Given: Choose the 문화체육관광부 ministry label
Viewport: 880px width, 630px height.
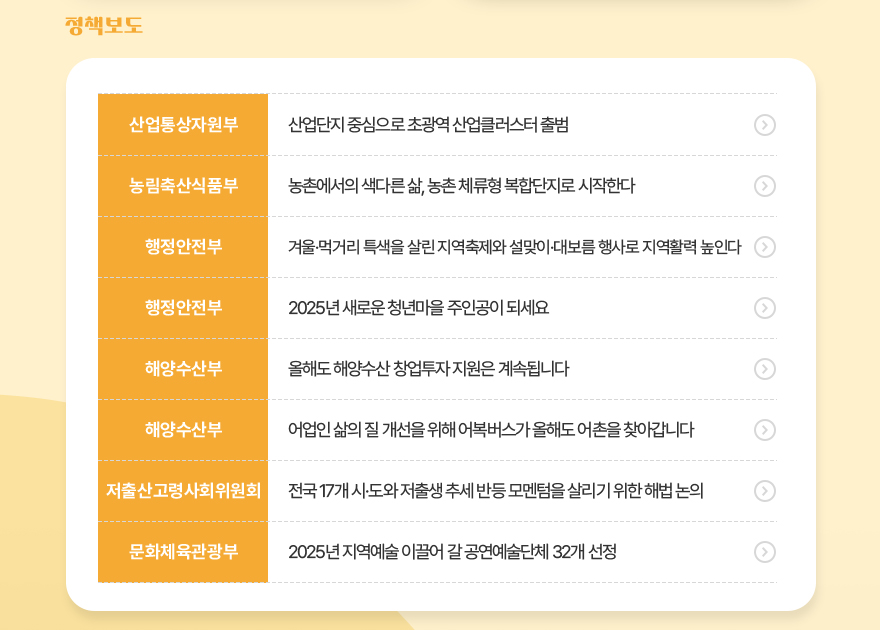Looking at the screenshot, I should 183,552.
